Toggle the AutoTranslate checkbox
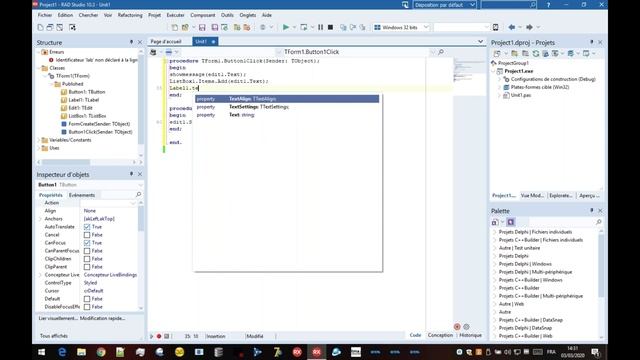 coord(87,227)
